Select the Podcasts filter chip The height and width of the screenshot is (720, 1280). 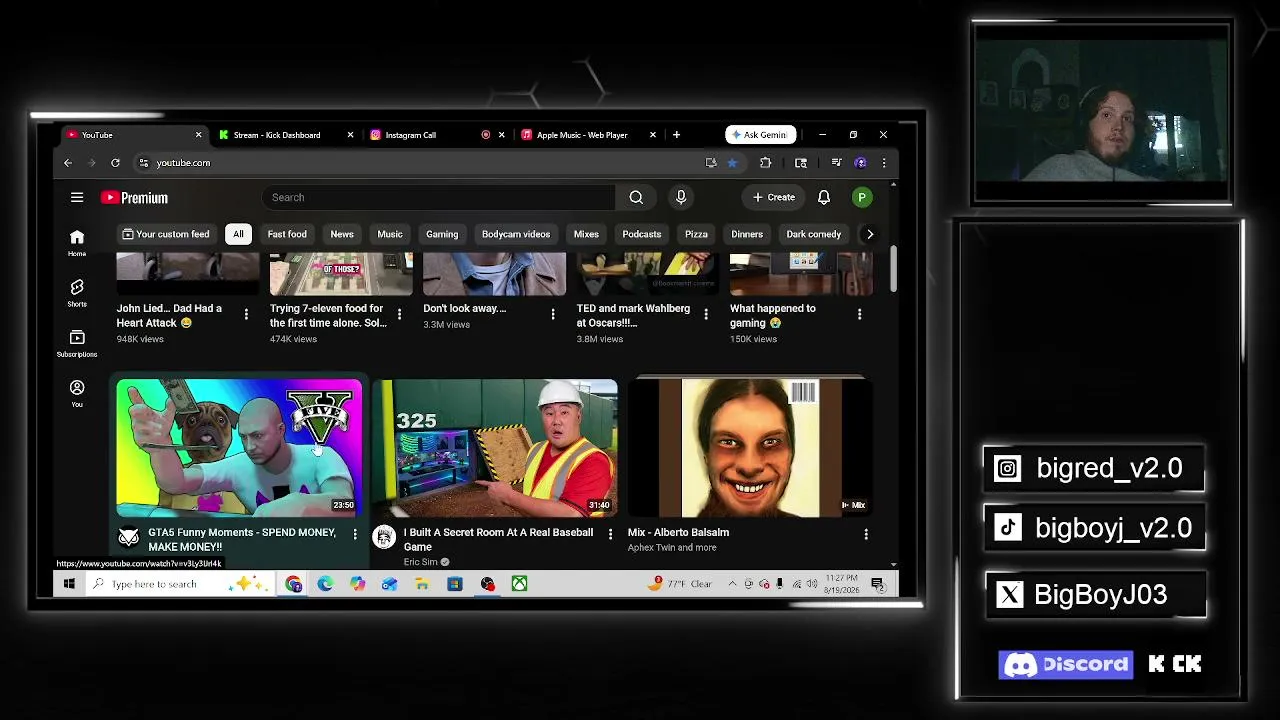coord(642,234)
